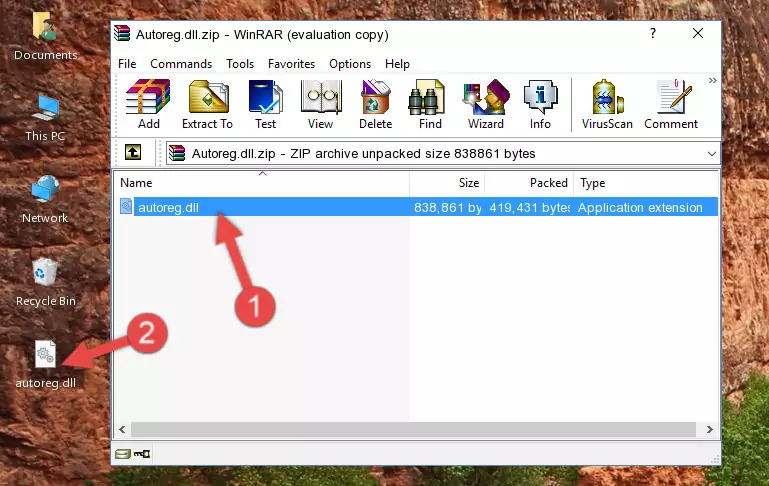Click the Delete toolbar icon
This screenshot has height=486, width=769.
[375, 104]
